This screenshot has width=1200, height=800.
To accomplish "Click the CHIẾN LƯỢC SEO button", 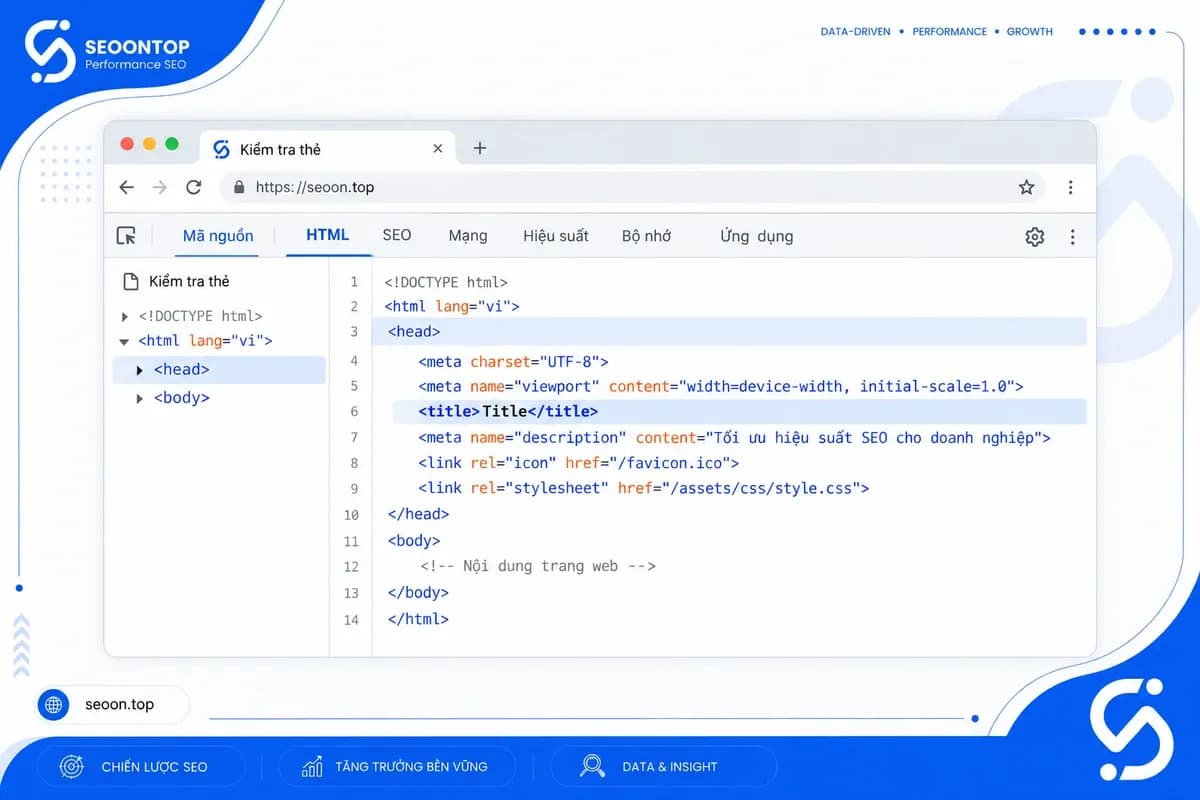I will click(x=140, y=767).
